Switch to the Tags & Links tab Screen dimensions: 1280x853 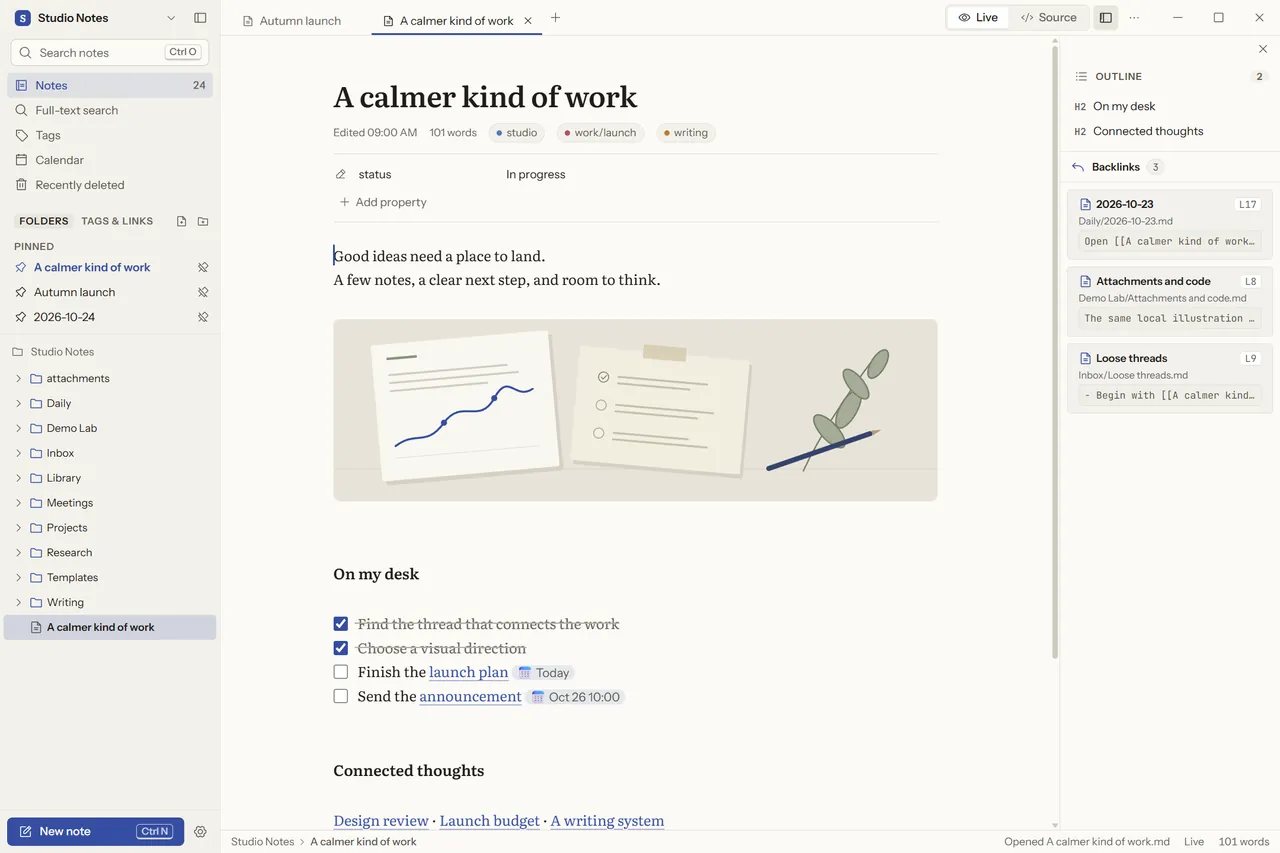(x=117, y=221)
